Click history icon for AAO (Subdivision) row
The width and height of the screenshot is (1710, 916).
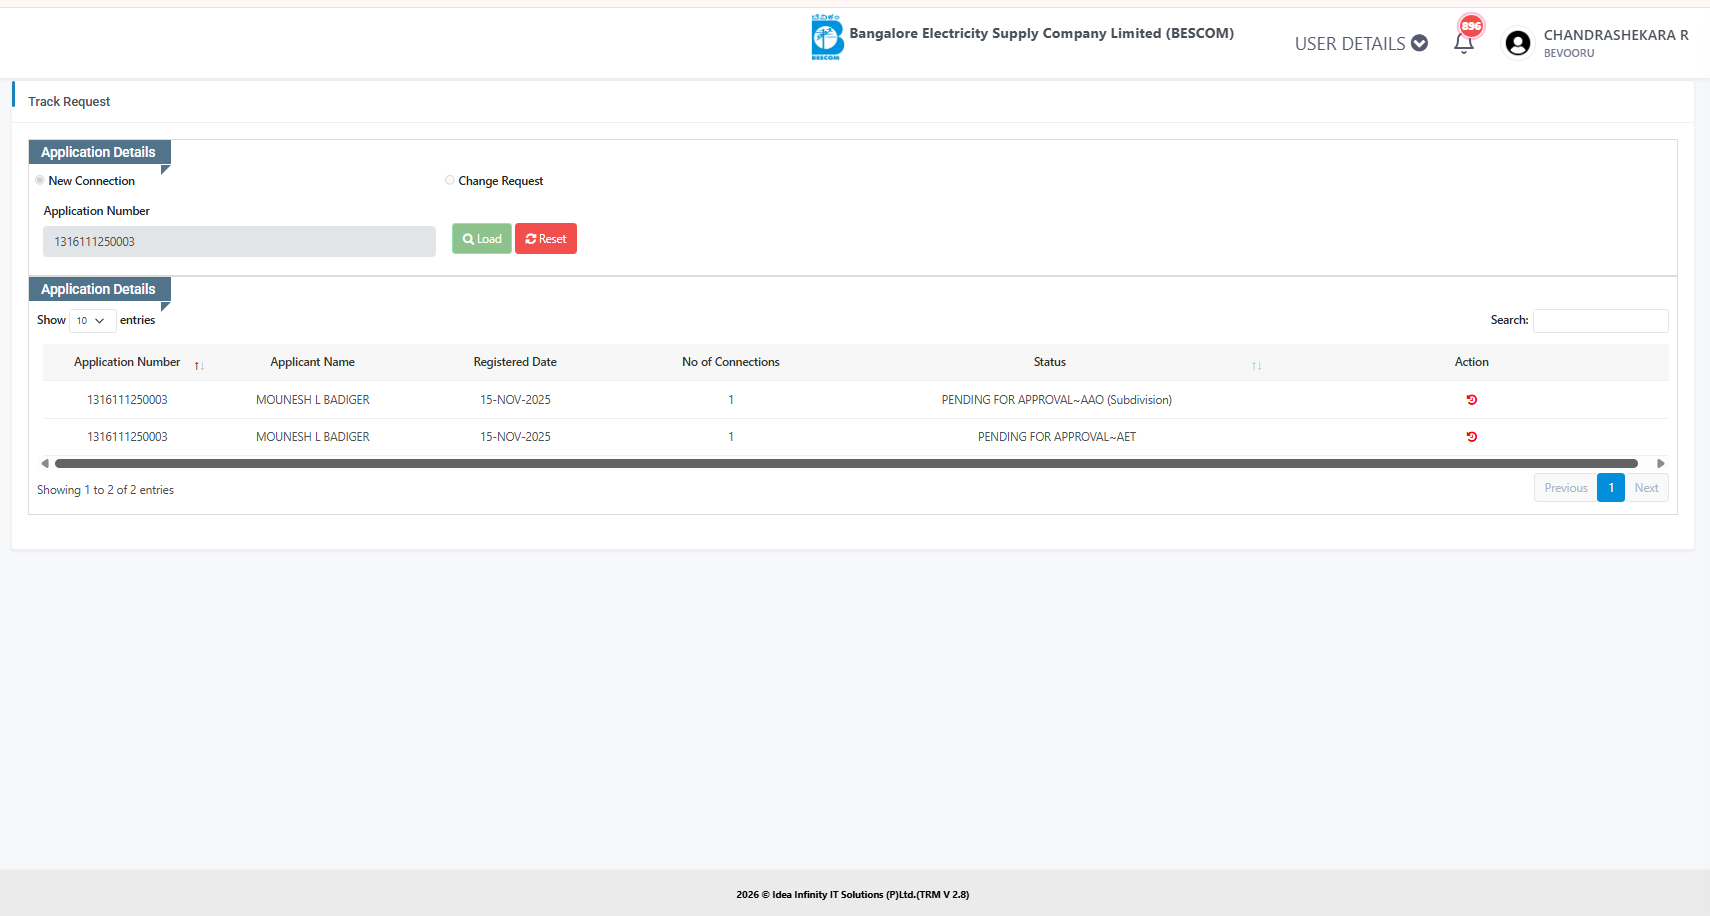coord(1471,400)
